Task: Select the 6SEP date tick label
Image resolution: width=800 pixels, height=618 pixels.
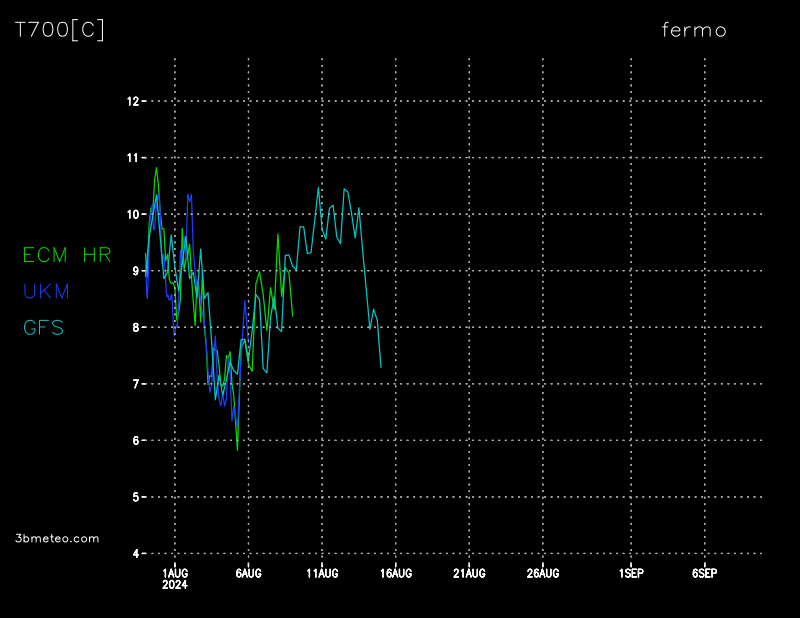Action: (x=704, y=573)
